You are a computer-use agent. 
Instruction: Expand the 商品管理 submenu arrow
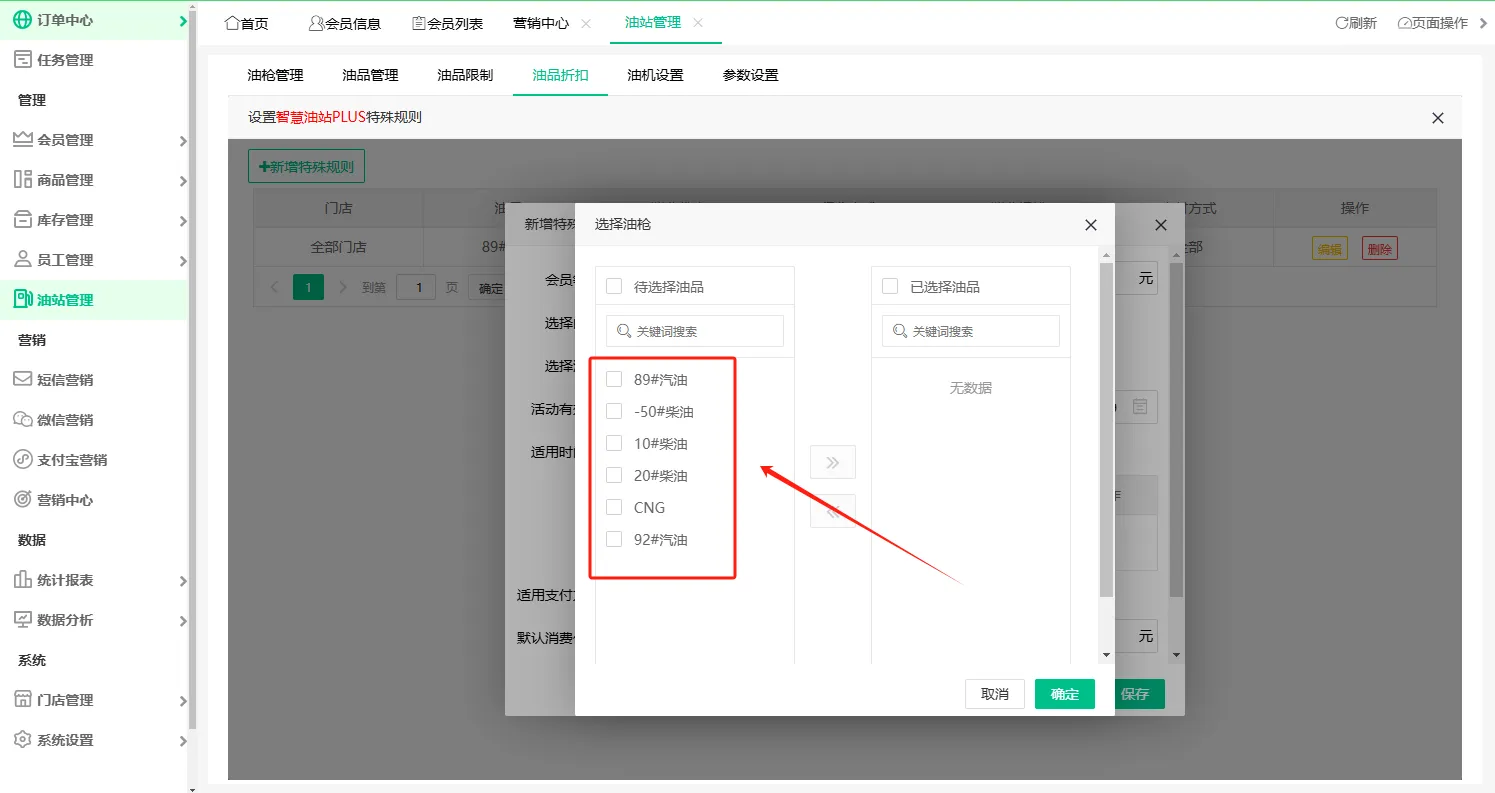click(183, 181)
